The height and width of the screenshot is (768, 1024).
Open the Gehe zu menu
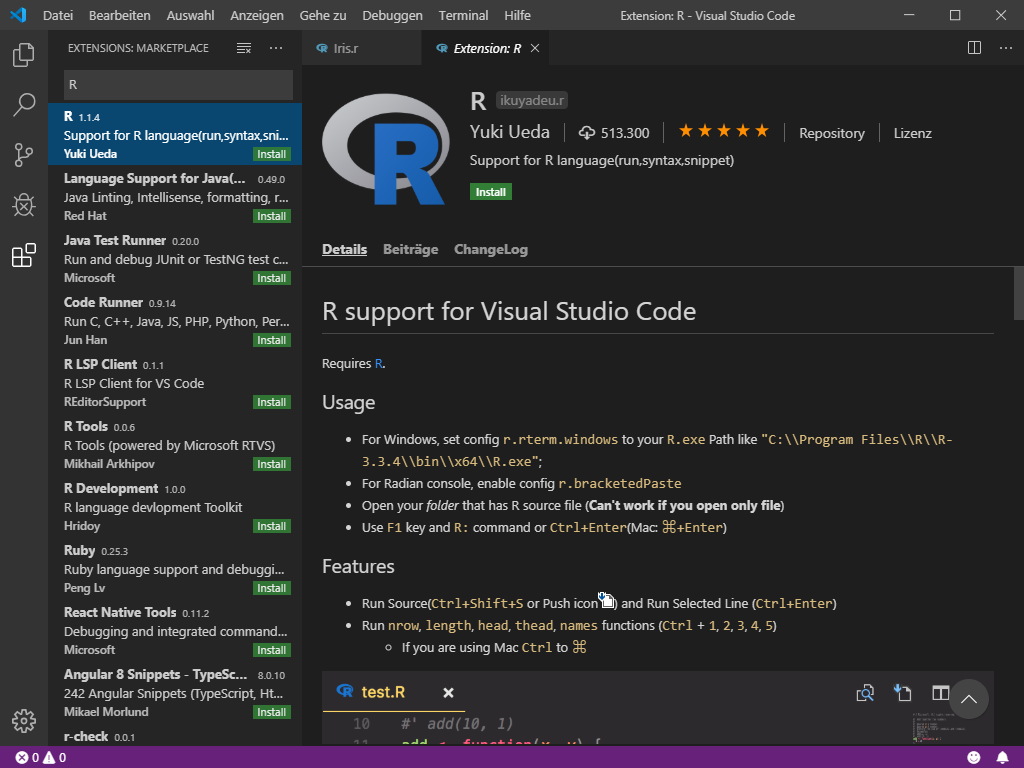[323, 15]
